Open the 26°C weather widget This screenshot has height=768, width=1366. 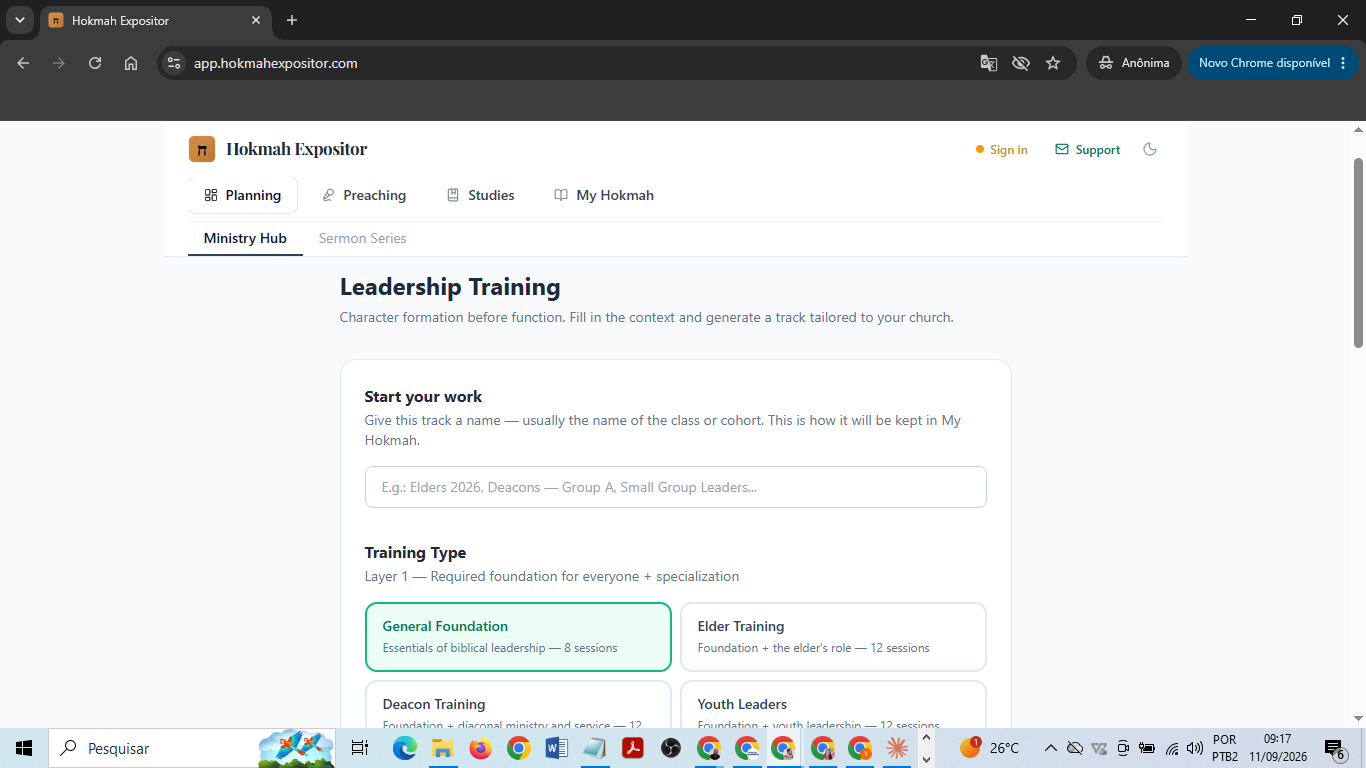coord(989,748)
